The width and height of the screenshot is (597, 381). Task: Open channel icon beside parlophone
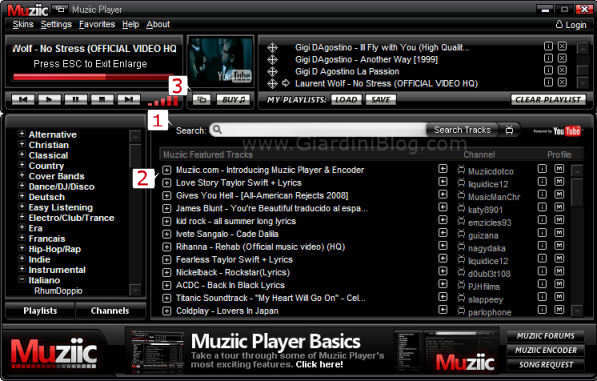[x=461, y=311]
